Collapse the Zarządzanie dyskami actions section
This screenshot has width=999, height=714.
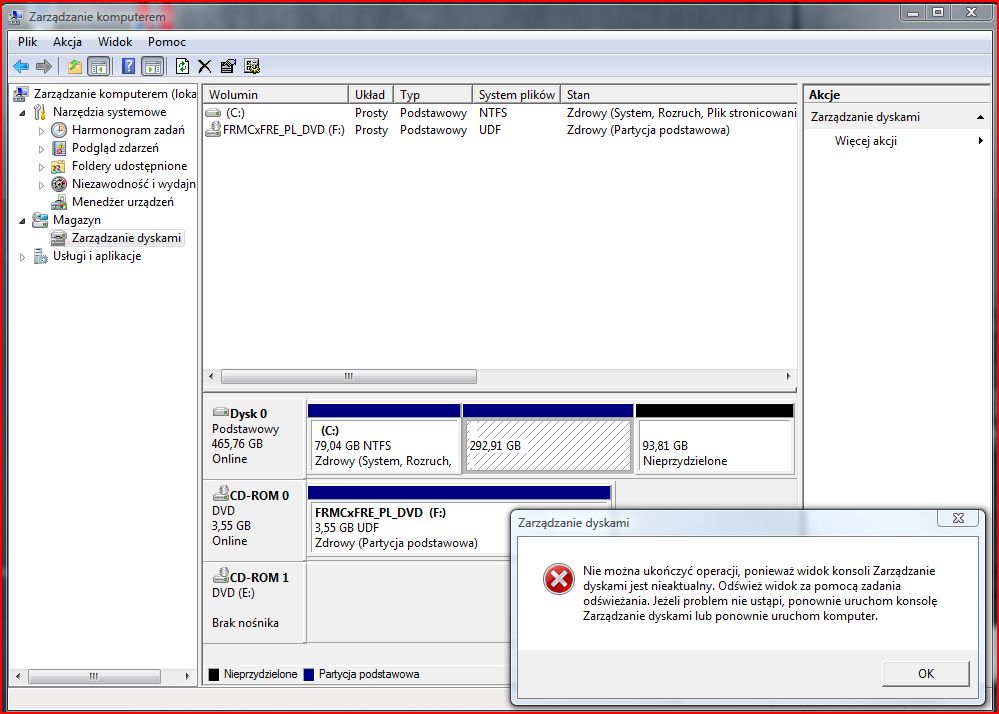(980, 117)
